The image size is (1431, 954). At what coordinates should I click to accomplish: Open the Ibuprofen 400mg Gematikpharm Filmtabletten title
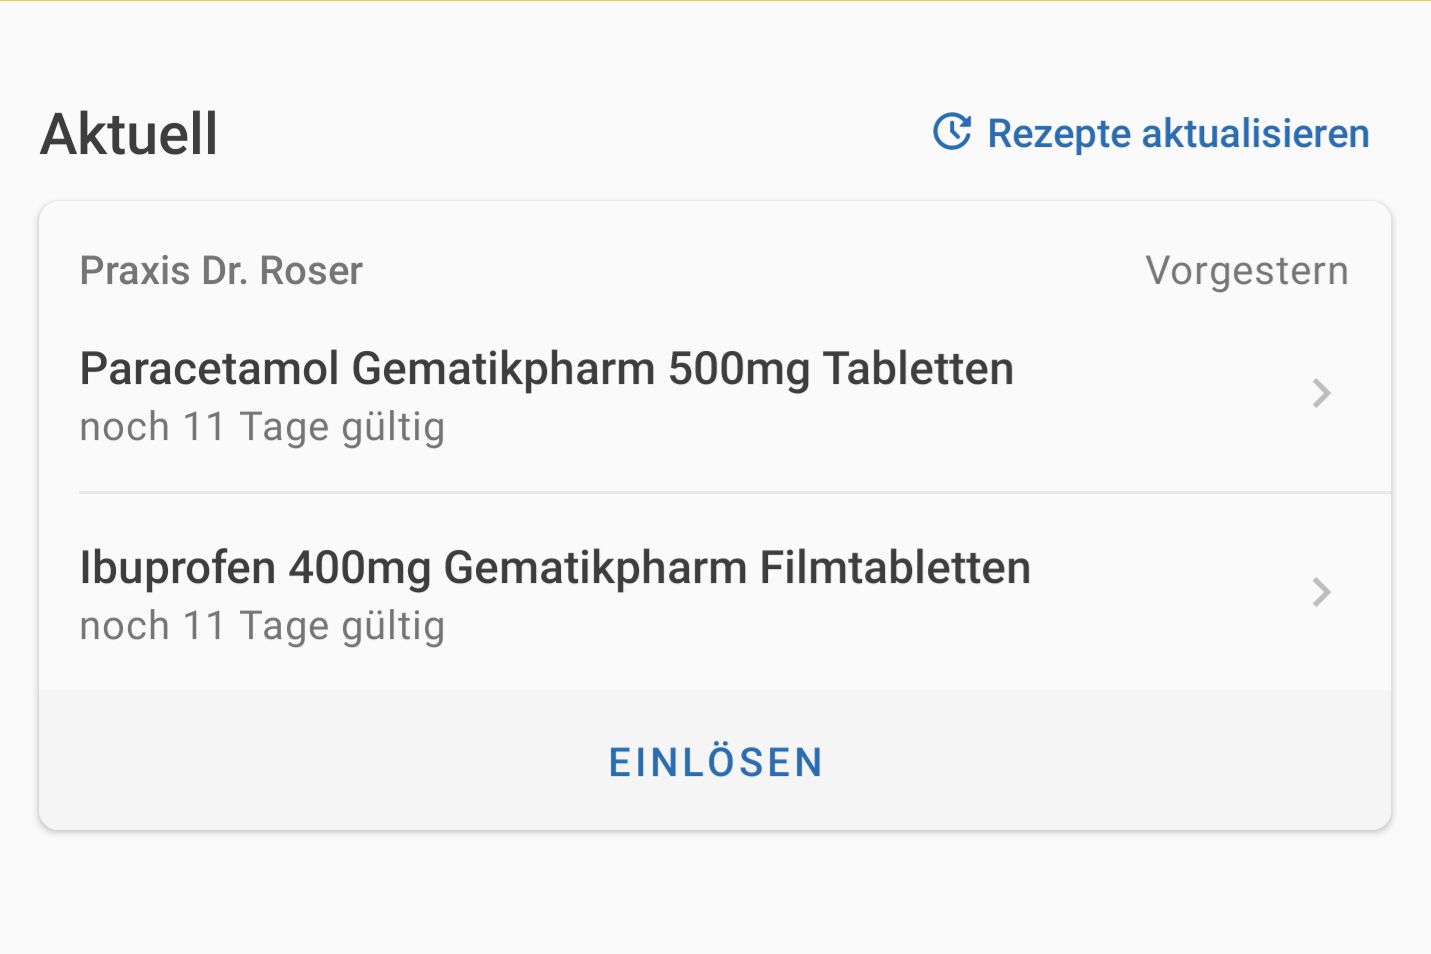click(555, 568)
